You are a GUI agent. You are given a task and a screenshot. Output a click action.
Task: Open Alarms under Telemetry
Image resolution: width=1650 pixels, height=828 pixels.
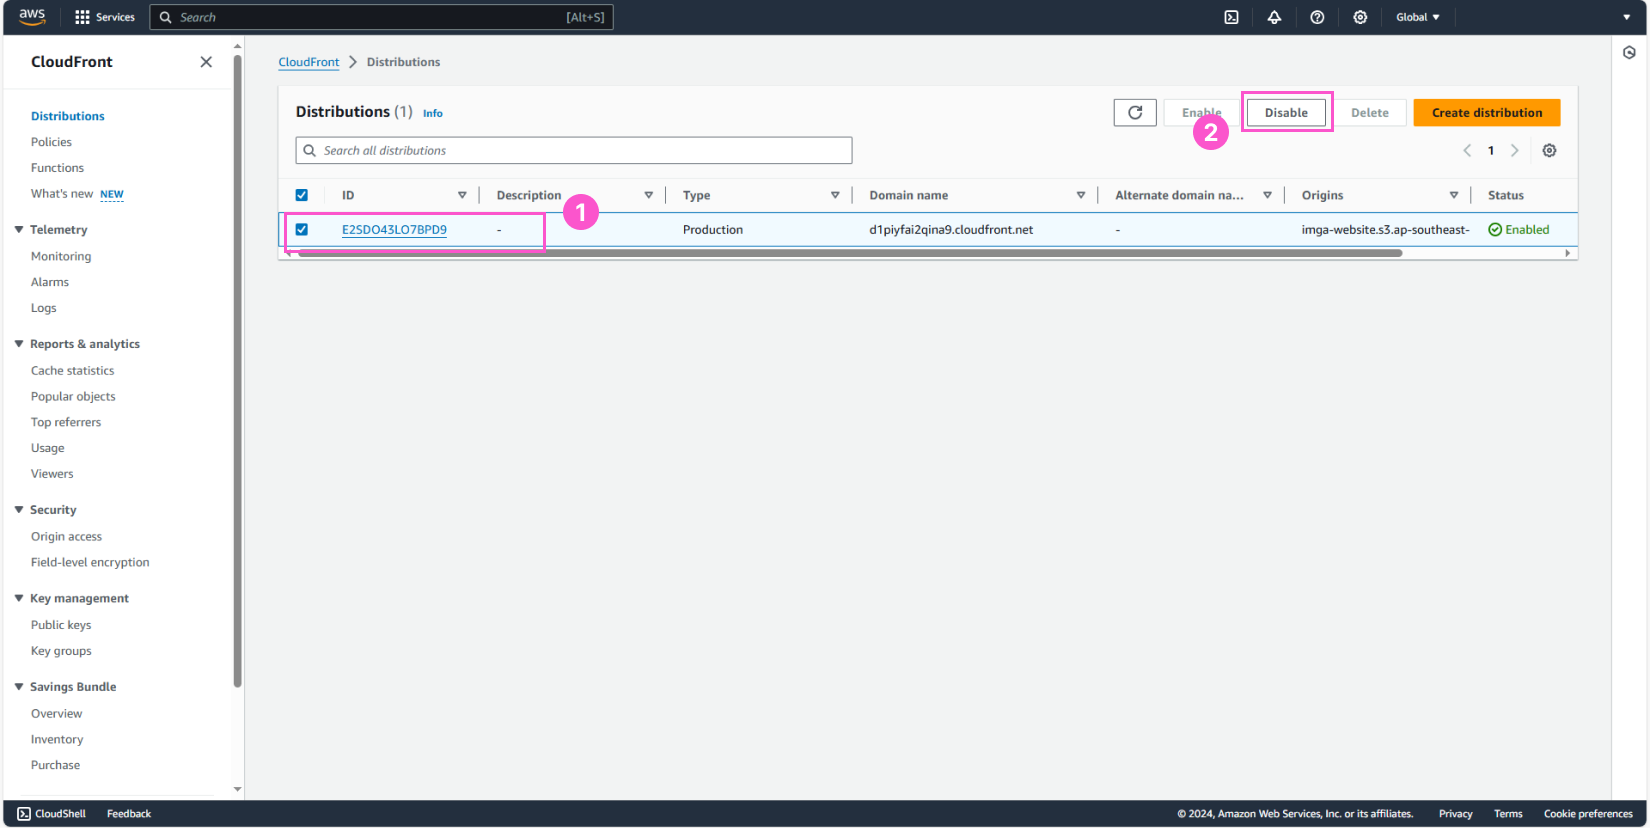pyautogui.click(x=49, y=282)
